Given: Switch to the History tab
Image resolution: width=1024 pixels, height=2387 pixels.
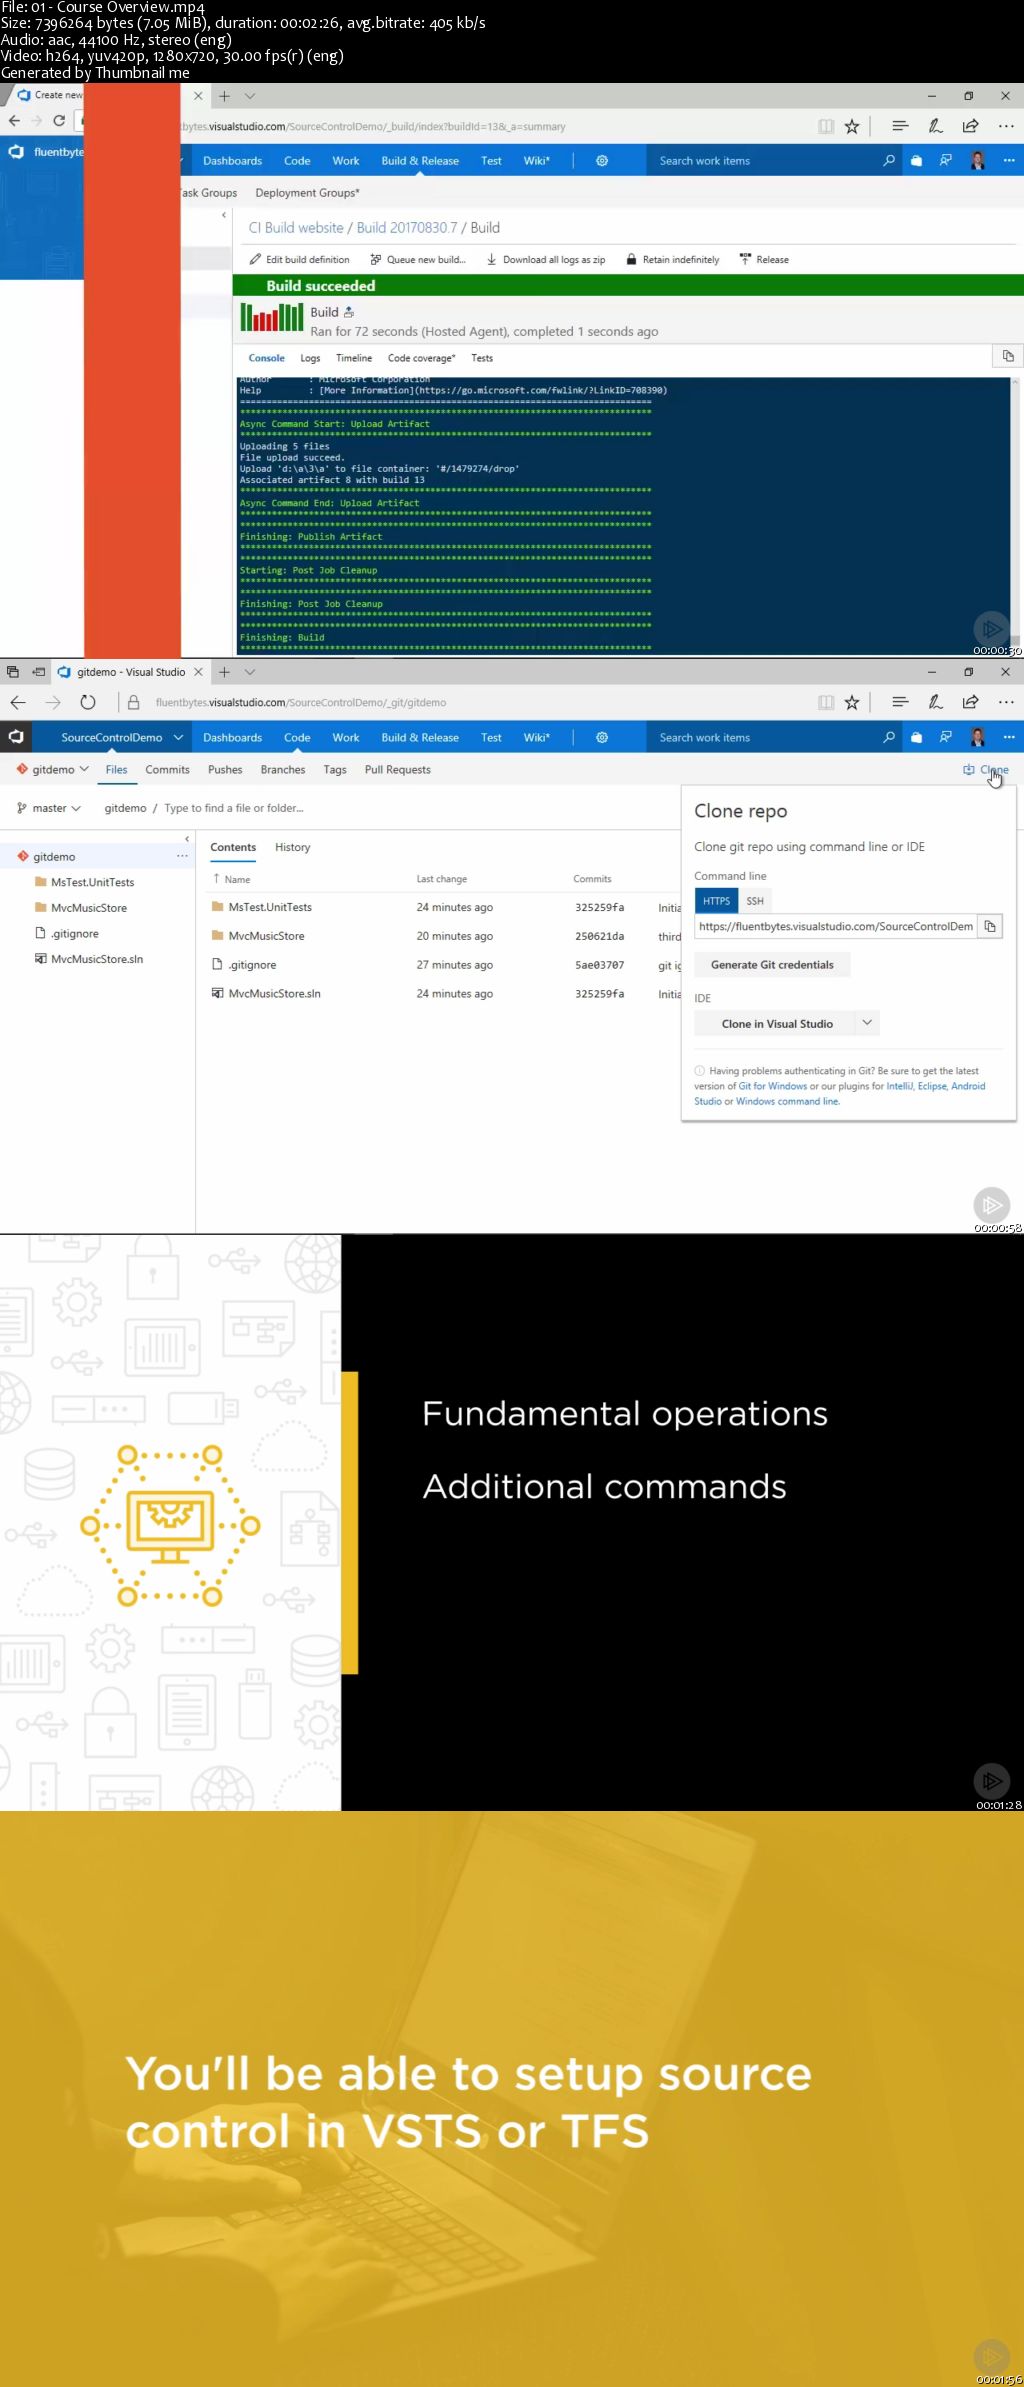Looking at the screenshot, I should pos(292,847).
